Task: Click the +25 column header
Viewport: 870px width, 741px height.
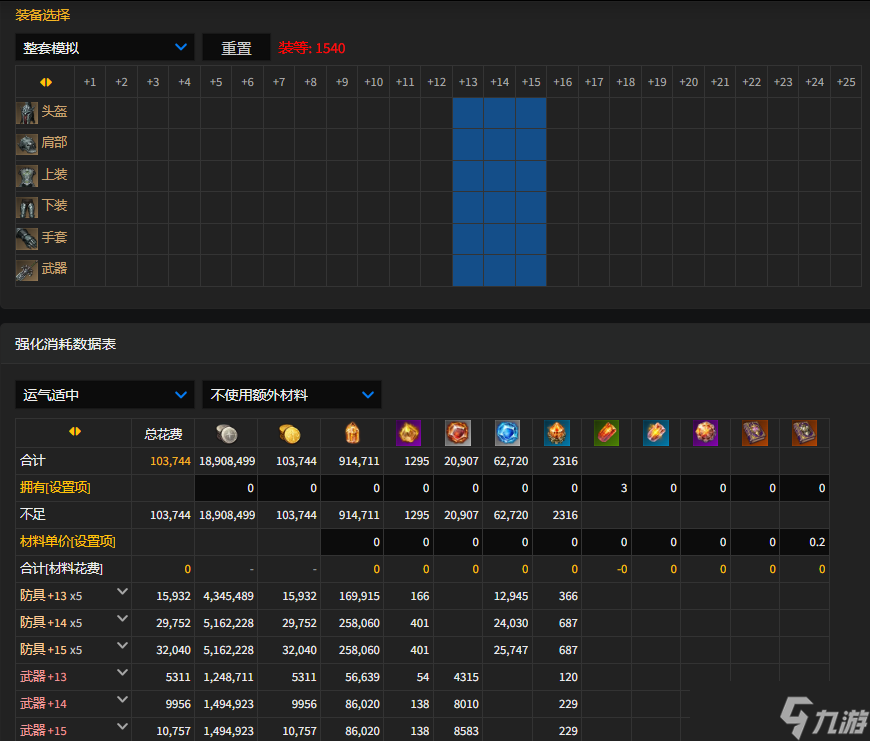Action: point(846,82)
